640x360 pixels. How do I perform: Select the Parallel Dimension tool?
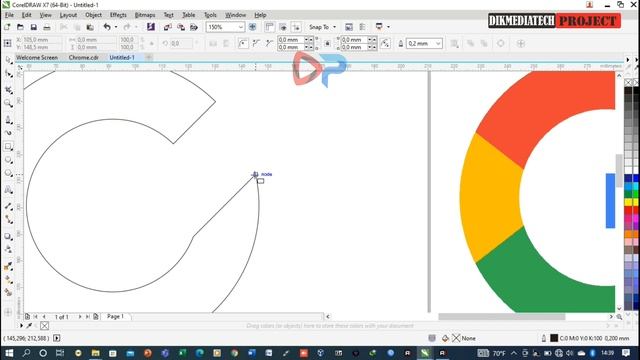[8, 206]
